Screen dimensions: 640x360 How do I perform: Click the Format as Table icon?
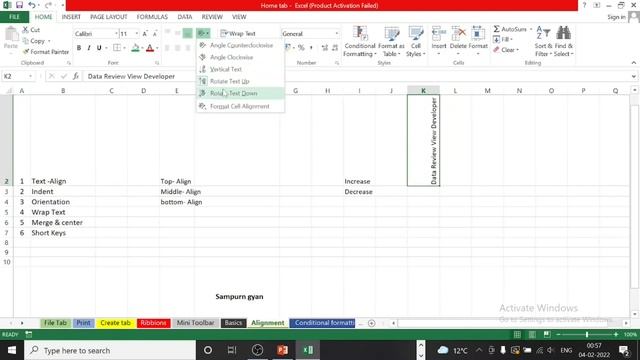391,33
